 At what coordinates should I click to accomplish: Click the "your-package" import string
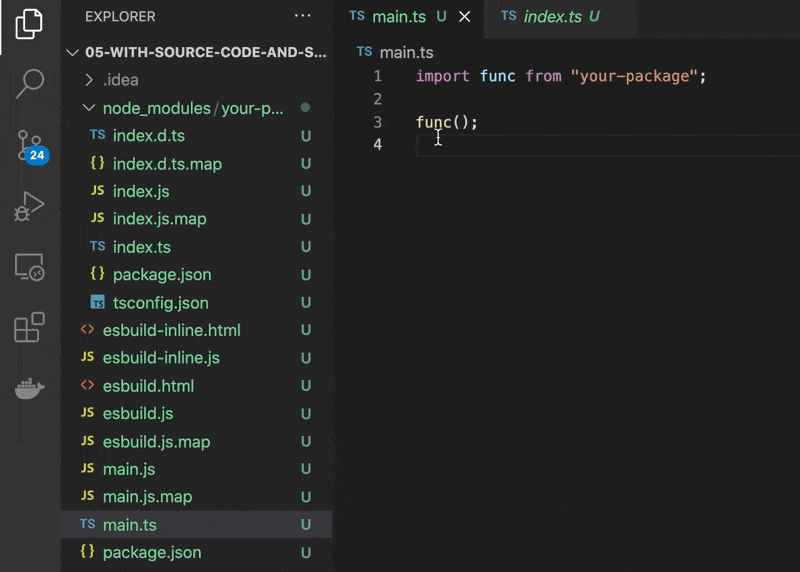coord(634,77)
